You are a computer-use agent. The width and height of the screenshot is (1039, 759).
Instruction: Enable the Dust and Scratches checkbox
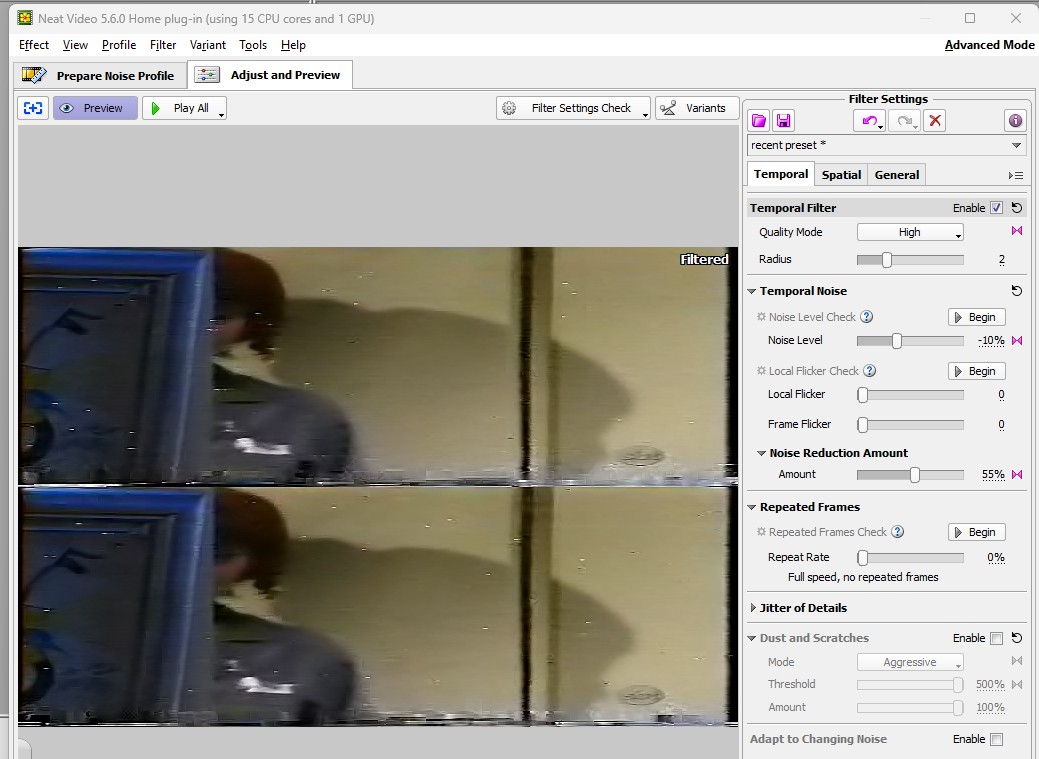pos(996,638)
